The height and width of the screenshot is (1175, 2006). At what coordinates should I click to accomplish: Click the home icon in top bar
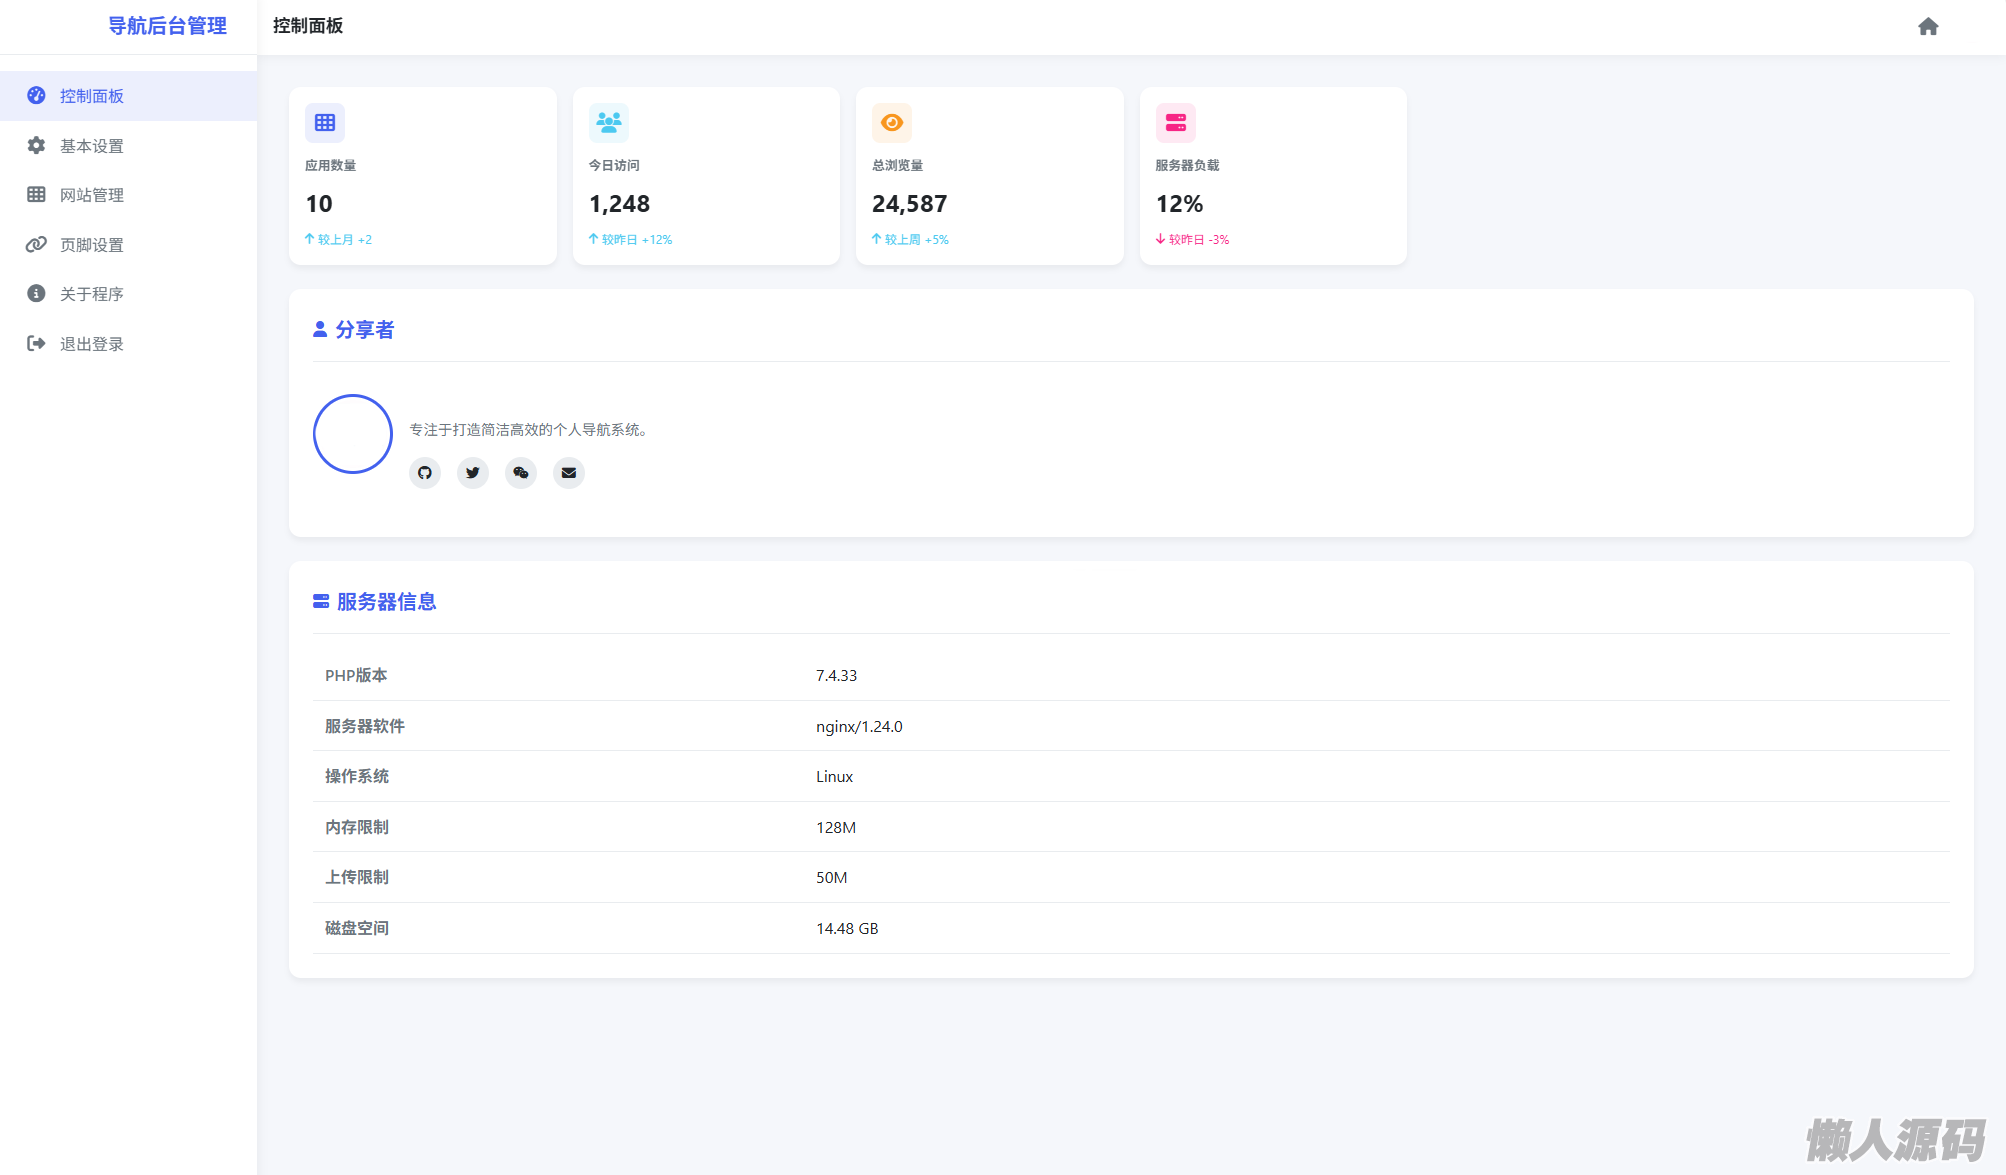point(1928,27)
